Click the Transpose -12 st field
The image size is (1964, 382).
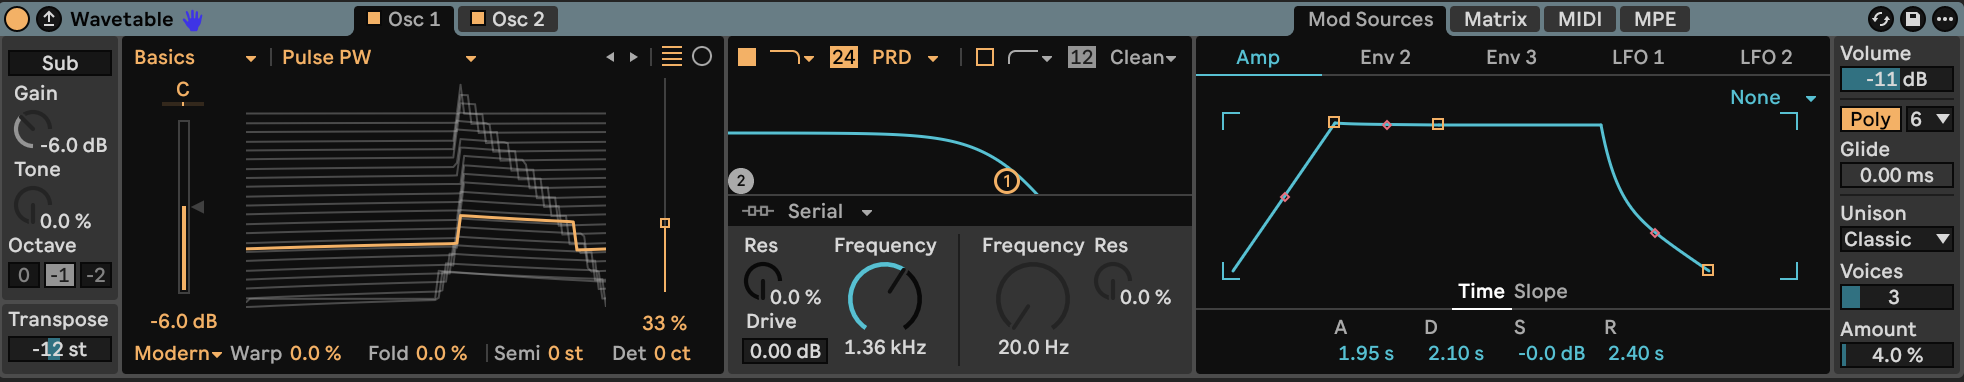click(x=60, y=349)
